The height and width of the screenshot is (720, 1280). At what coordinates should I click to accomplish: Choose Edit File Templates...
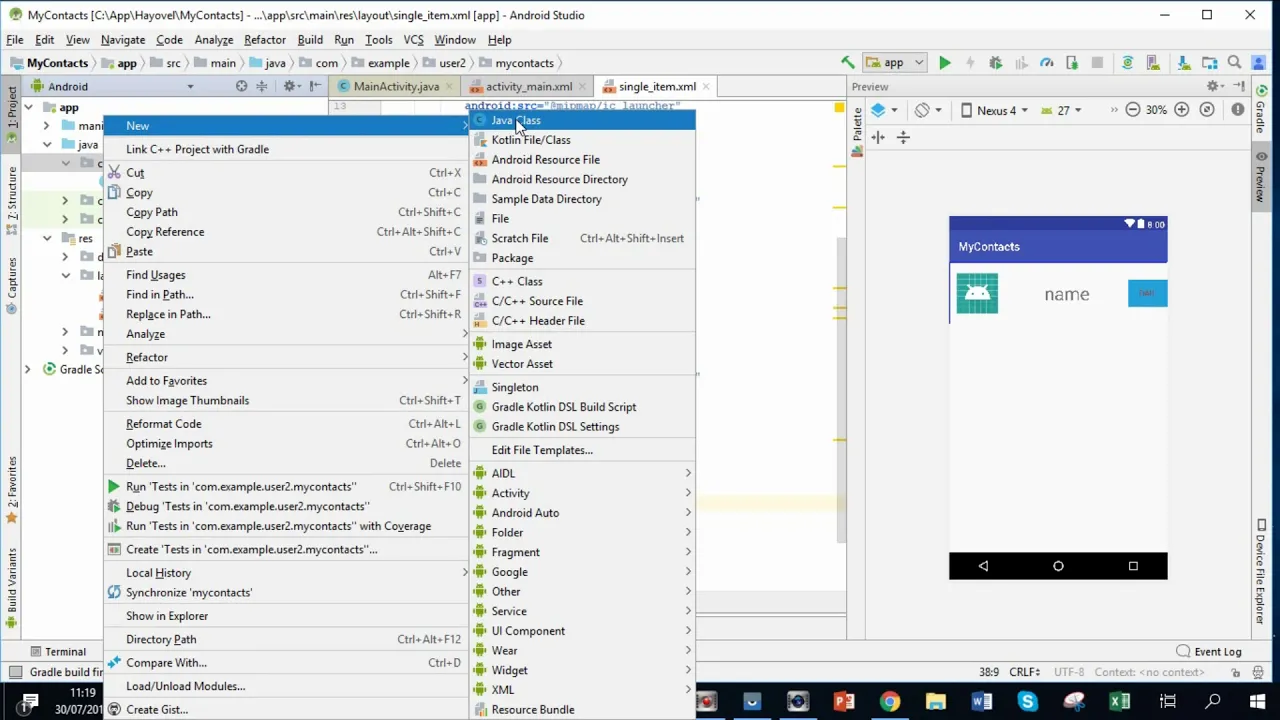pyautogui.click(x=582, y=450)
